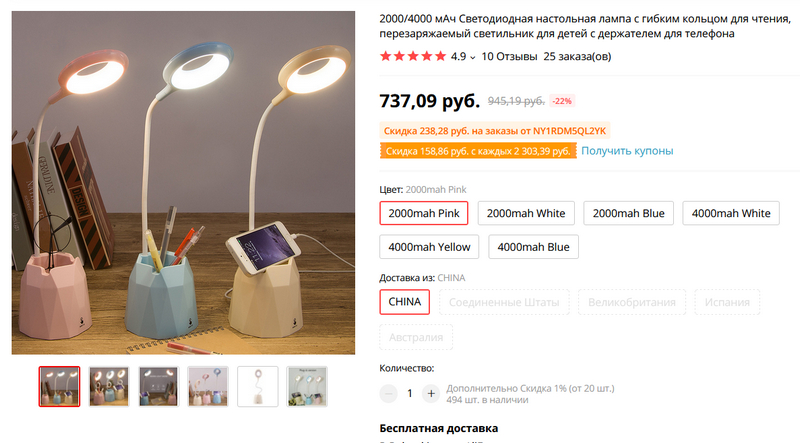
Task: Decrease quantity with the minus button
Action: coord(388,393)
